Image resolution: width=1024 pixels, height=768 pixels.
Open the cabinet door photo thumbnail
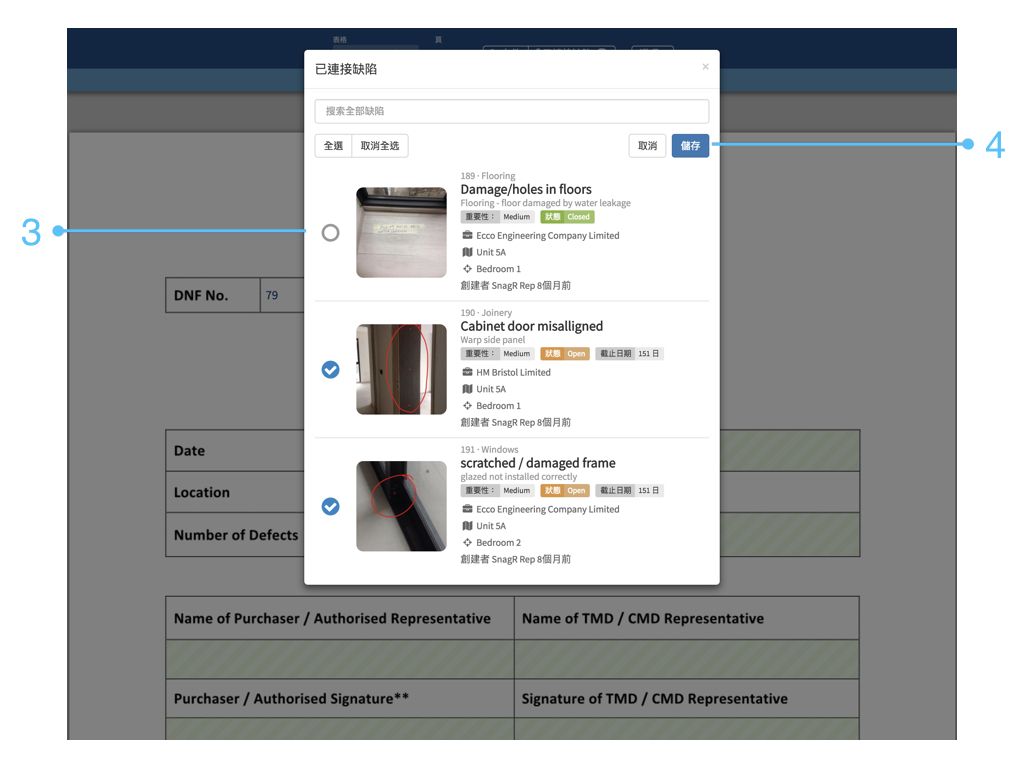402,370
